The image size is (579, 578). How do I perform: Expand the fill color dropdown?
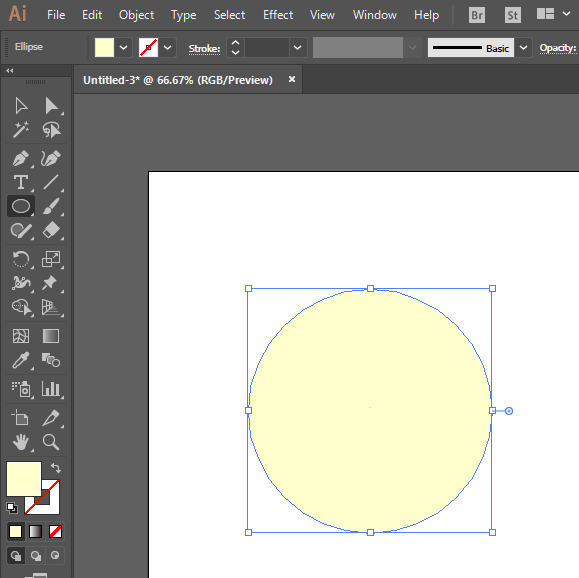(x=123, y=48)
